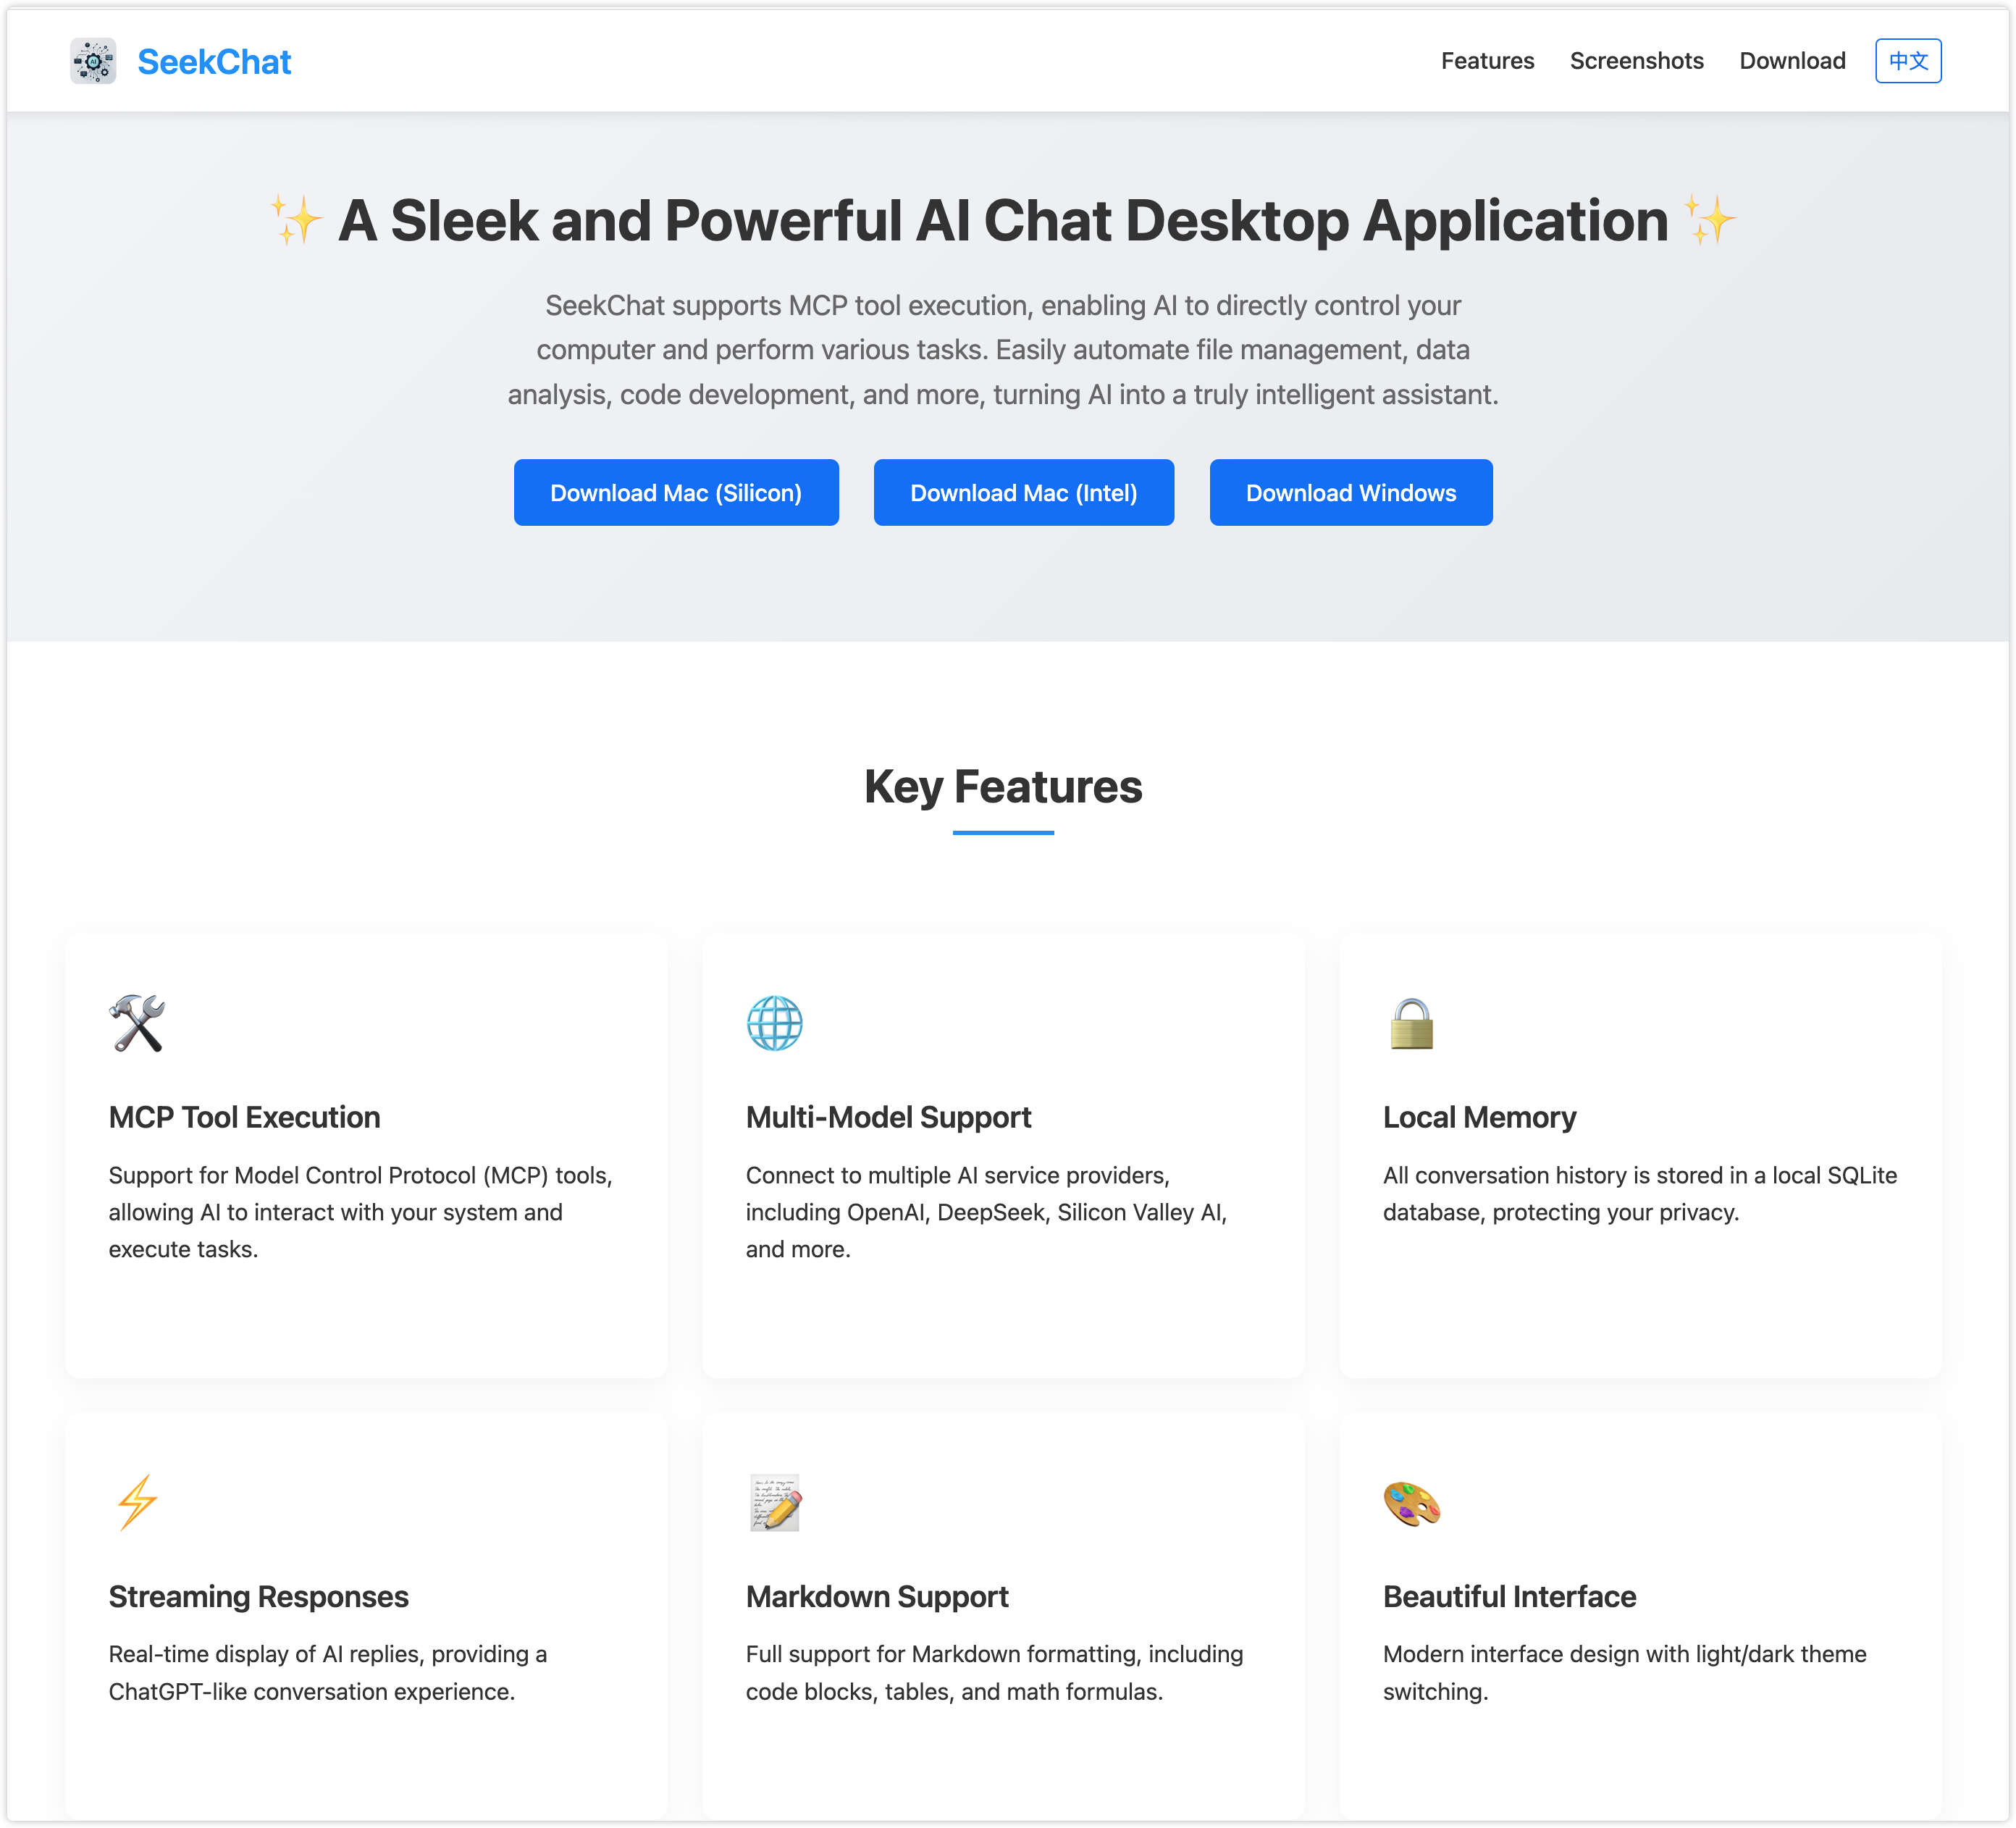
Task: Open the Features nav item
Action: [1487, 61]
